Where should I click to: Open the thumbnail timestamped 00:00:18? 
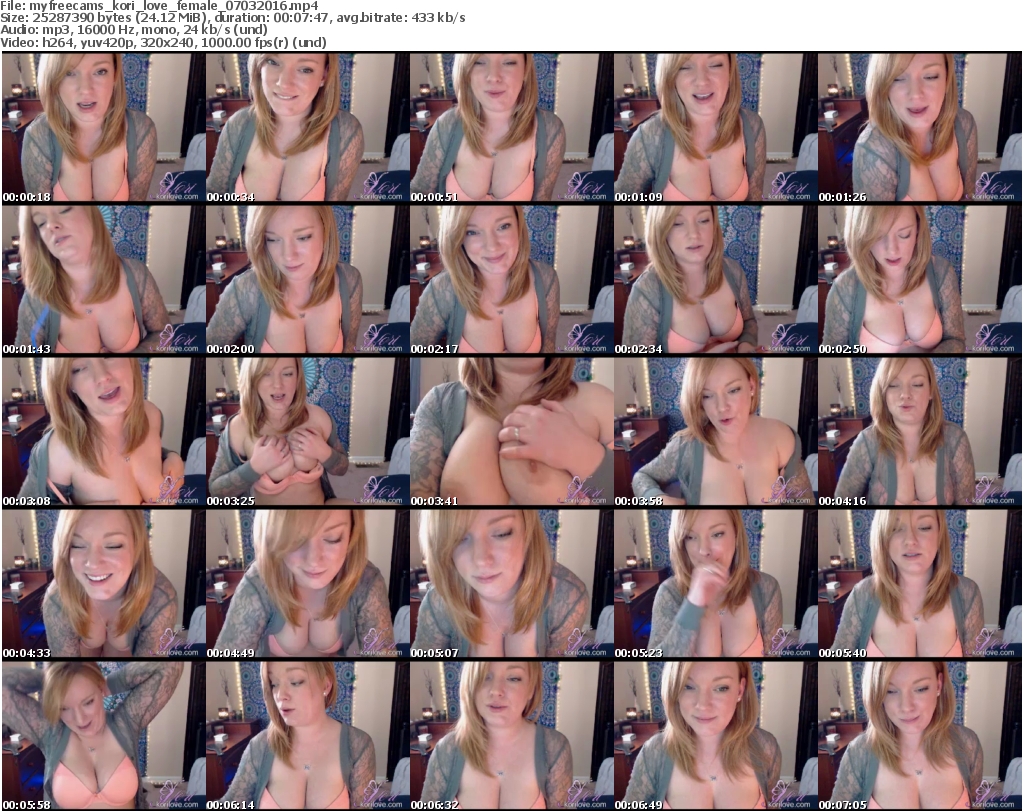[102, 128]
